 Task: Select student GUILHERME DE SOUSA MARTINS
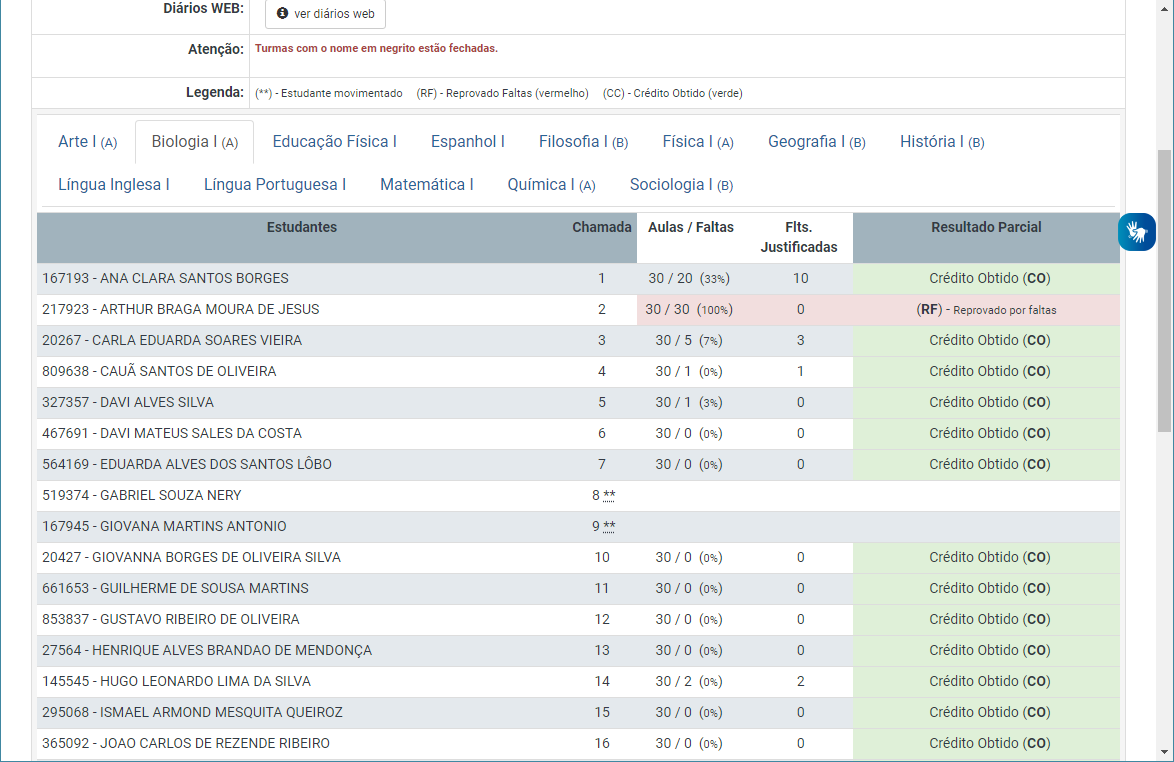[175, 588]
